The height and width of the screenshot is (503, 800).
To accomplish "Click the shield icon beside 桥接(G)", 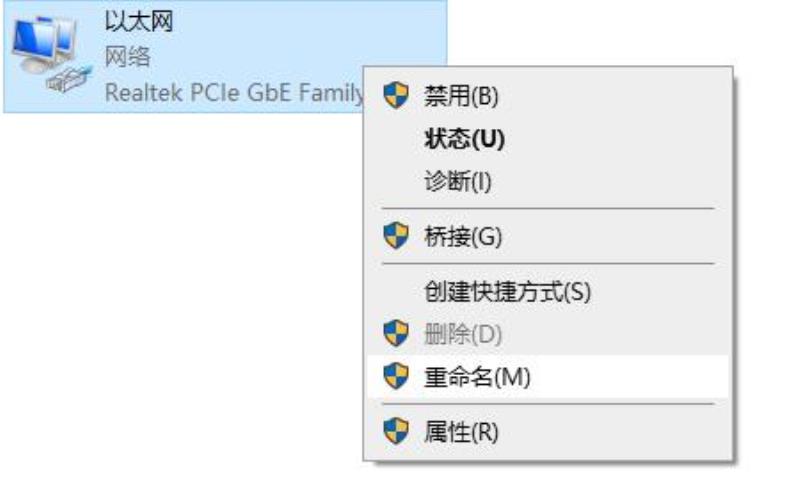I will click(396, 236).
